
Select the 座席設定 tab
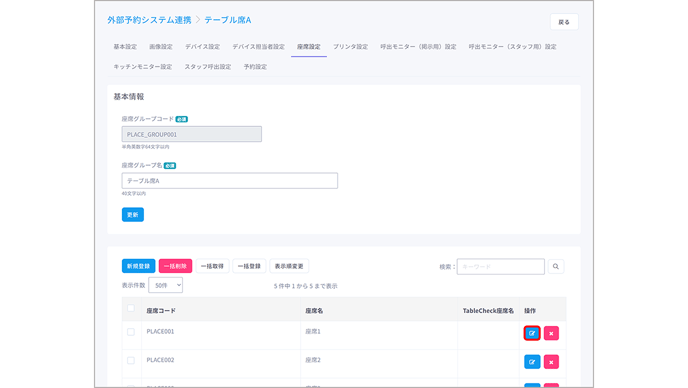(x=308, y=47)
